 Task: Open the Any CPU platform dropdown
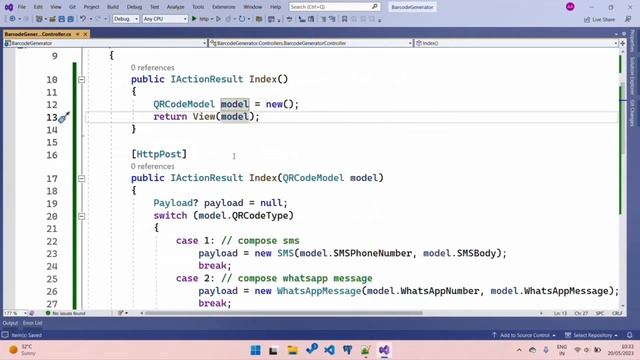(165, 19)
